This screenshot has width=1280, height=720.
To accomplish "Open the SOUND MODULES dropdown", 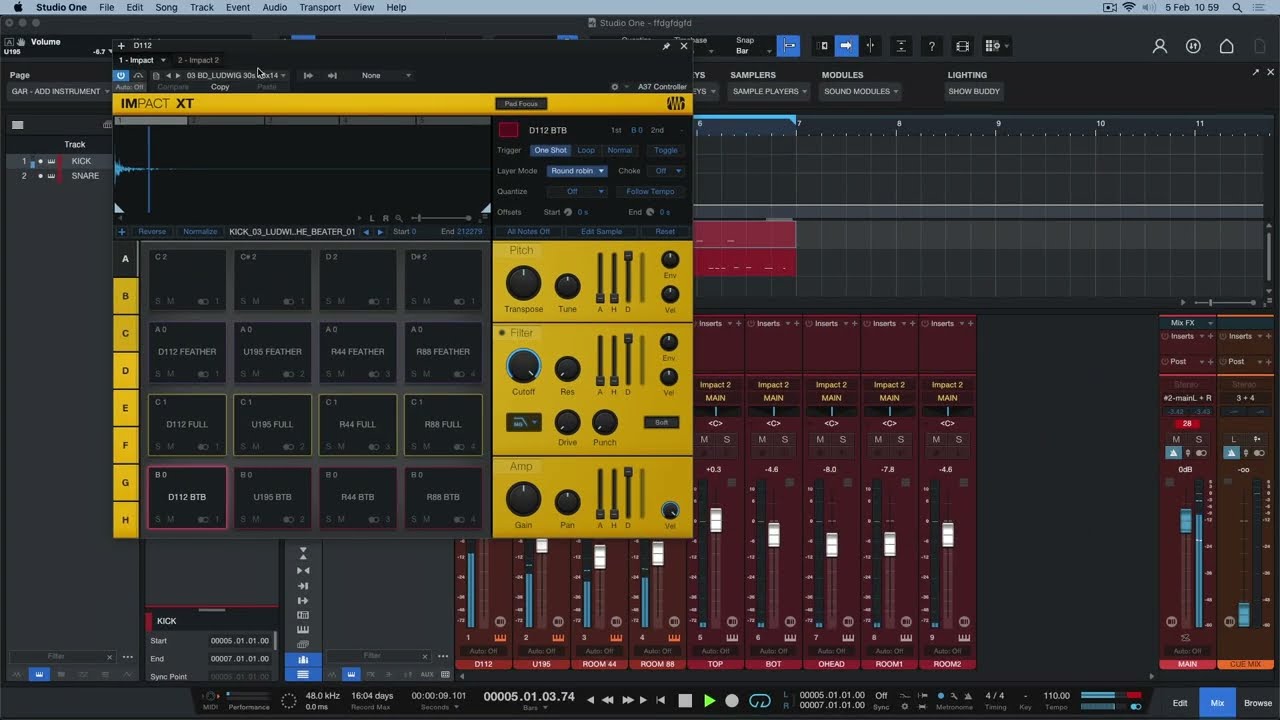I will click(x=861, y=91).
